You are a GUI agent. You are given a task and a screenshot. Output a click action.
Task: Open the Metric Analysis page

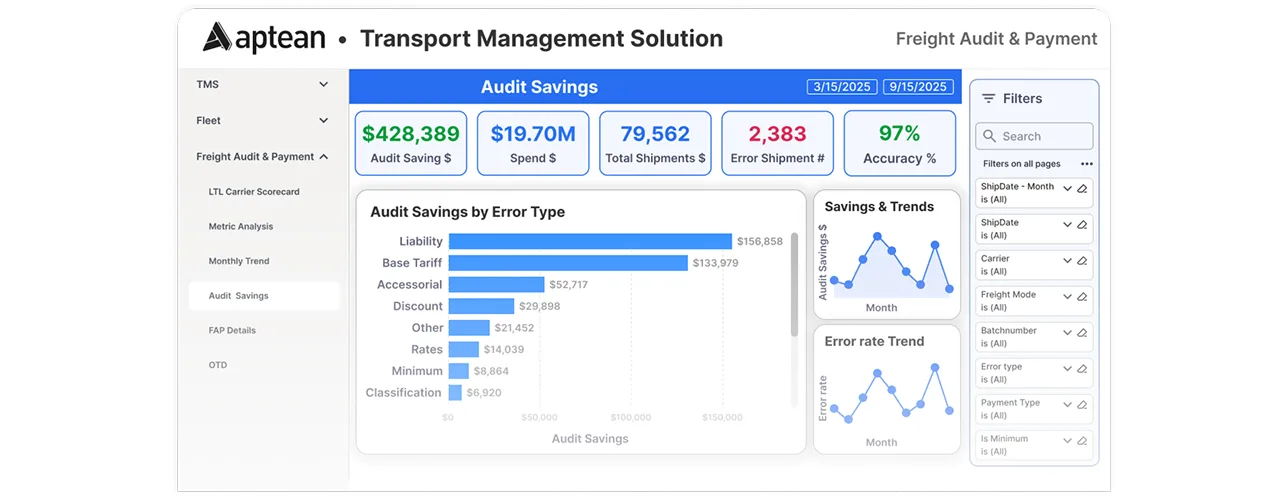tap(241, 227)
